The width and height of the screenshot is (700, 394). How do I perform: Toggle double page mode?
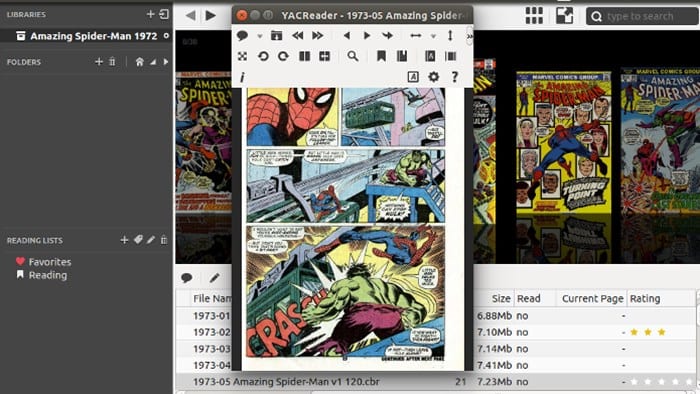coord(304,56)
